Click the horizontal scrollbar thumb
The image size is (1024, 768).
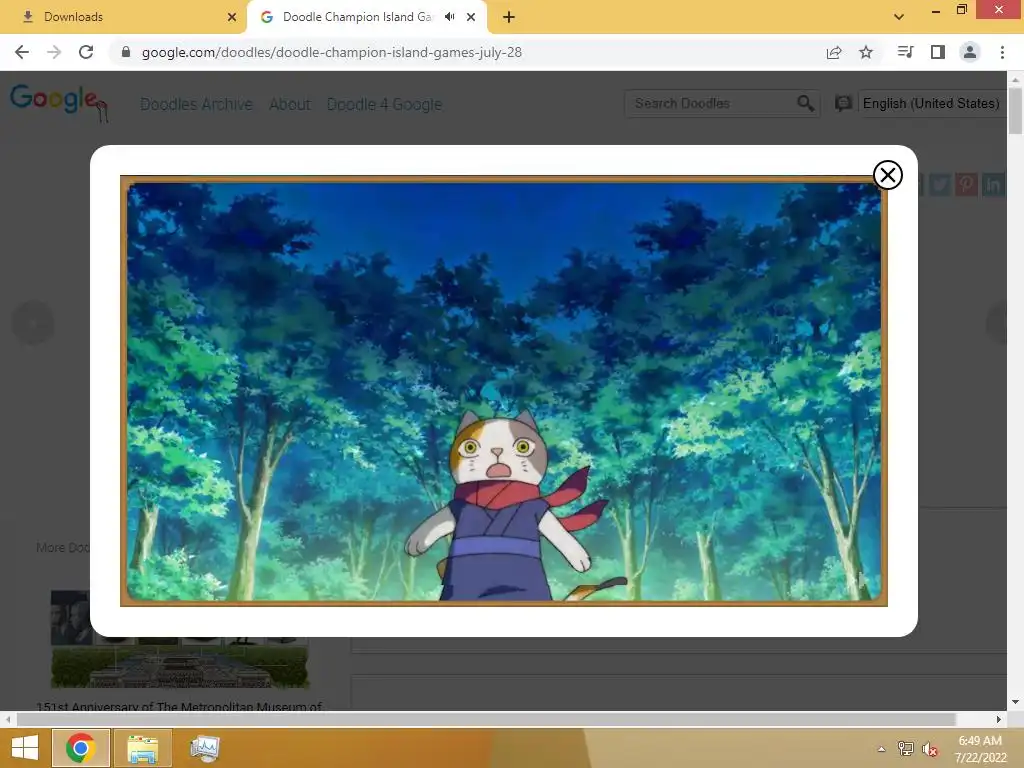pyautogui.click(x=486, y=719)
